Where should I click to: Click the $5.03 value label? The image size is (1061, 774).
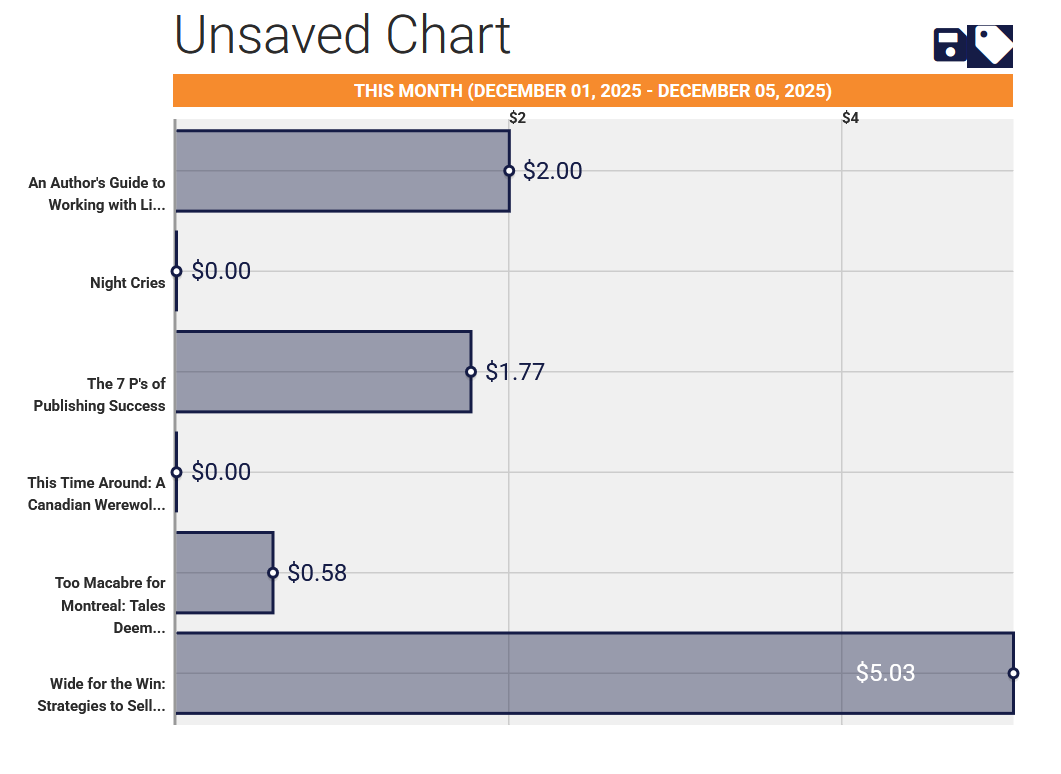(x=884, y=673)
